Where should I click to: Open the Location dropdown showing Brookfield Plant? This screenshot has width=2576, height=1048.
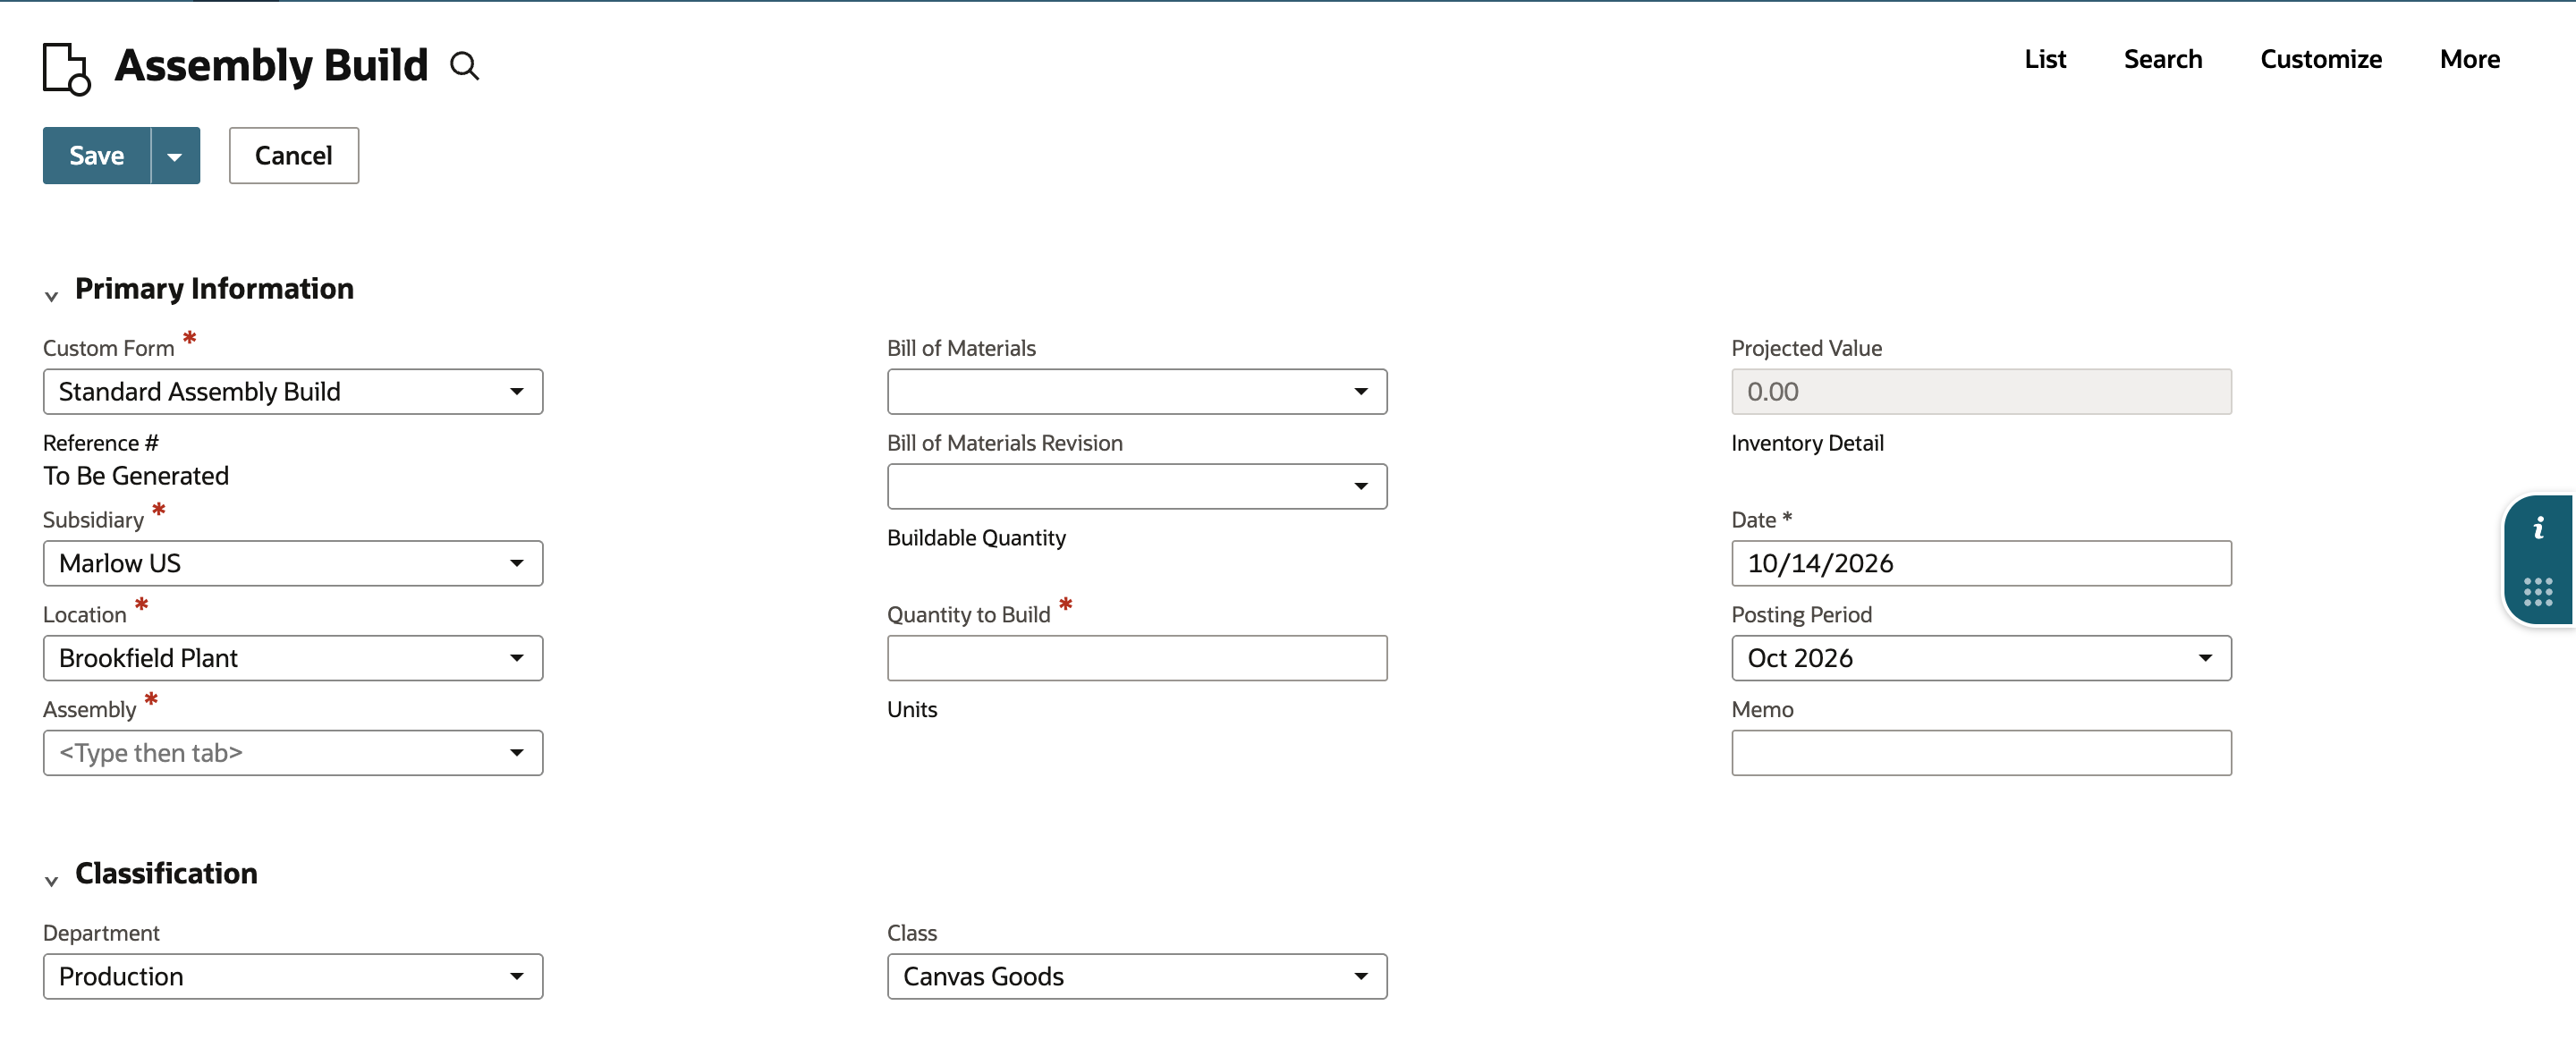pyautogui.click(x=293, y=659)
